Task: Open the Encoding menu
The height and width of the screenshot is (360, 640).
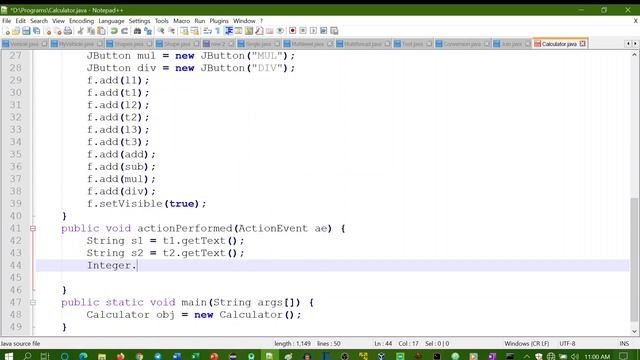Action: tap(81, 21)
